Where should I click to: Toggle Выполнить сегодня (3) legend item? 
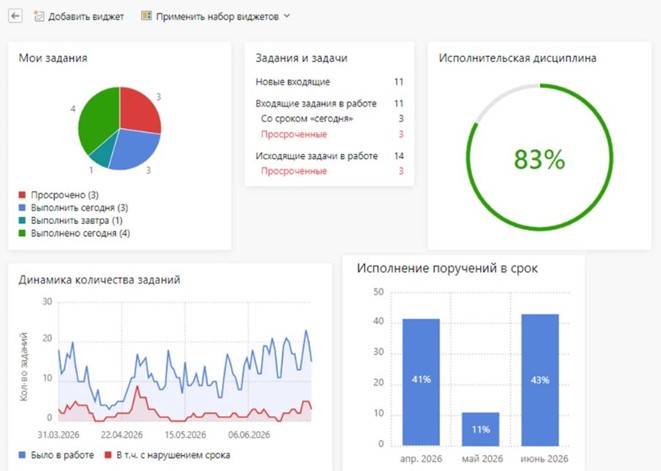point(73,207)
